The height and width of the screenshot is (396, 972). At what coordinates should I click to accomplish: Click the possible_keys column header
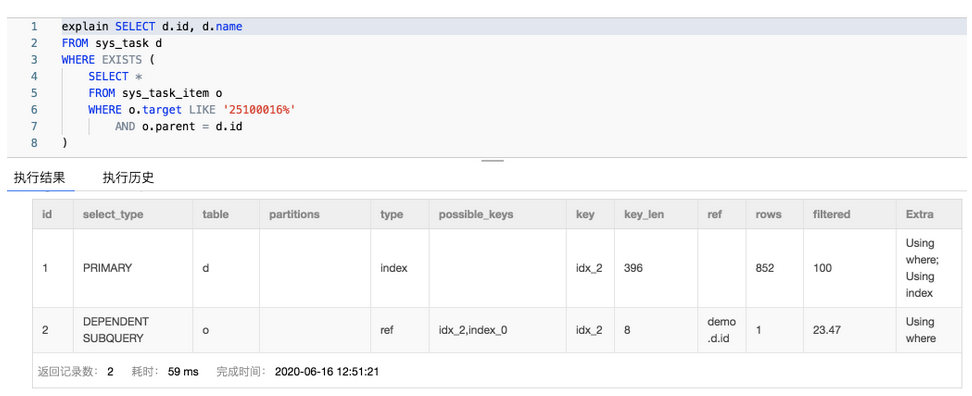475,214
